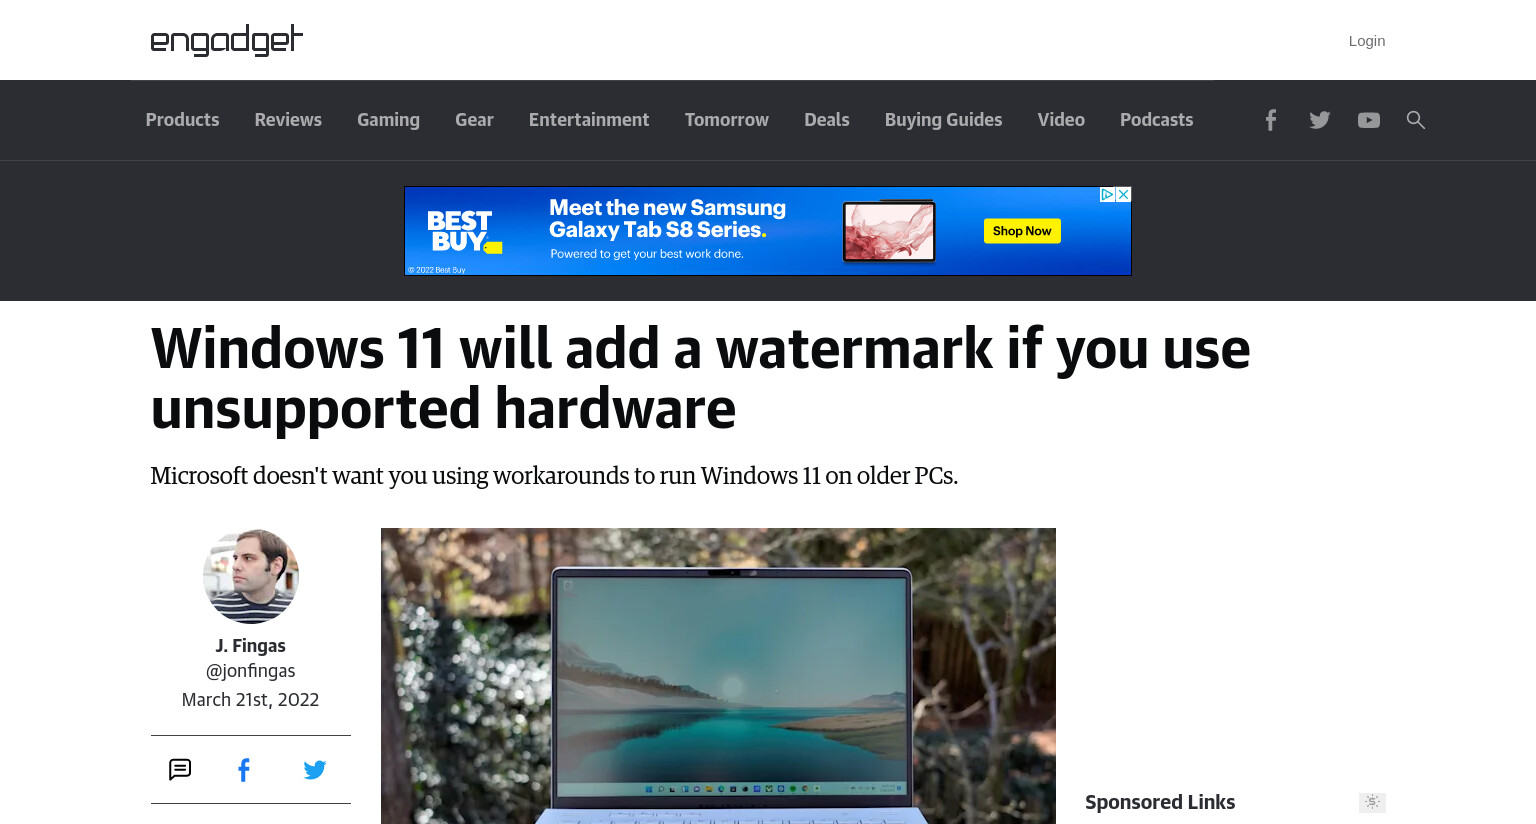Share article on Twitter below author

[315, 769]
